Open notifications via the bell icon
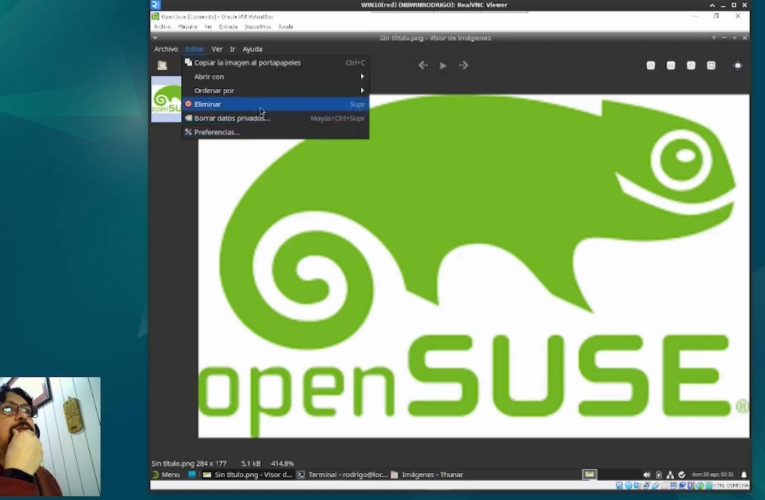This screenshot has height=500, width=765. tap(744, 475)
